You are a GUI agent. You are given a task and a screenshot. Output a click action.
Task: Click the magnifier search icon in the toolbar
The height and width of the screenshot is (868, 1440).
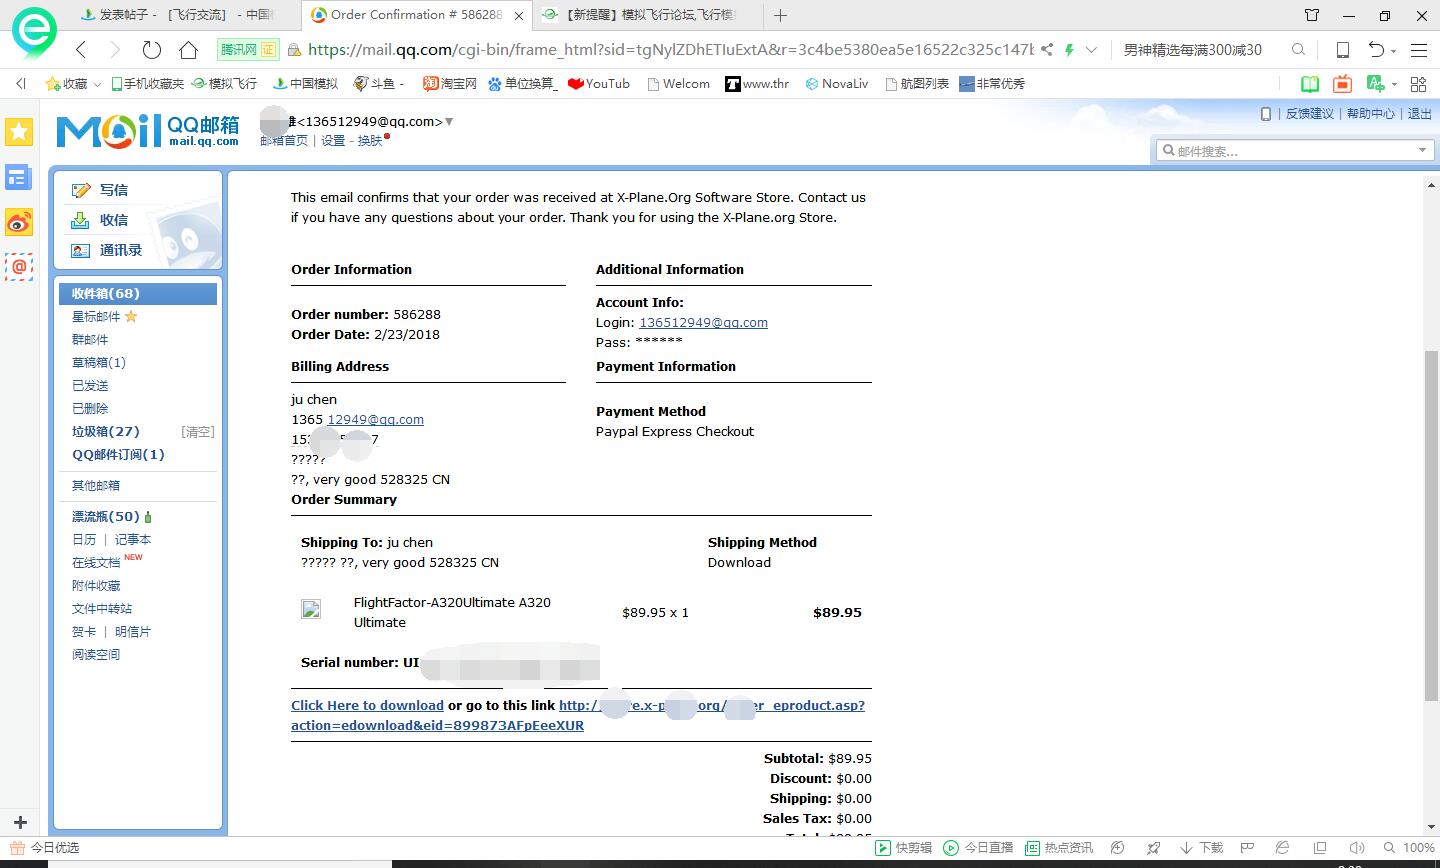click(1298, 50)
